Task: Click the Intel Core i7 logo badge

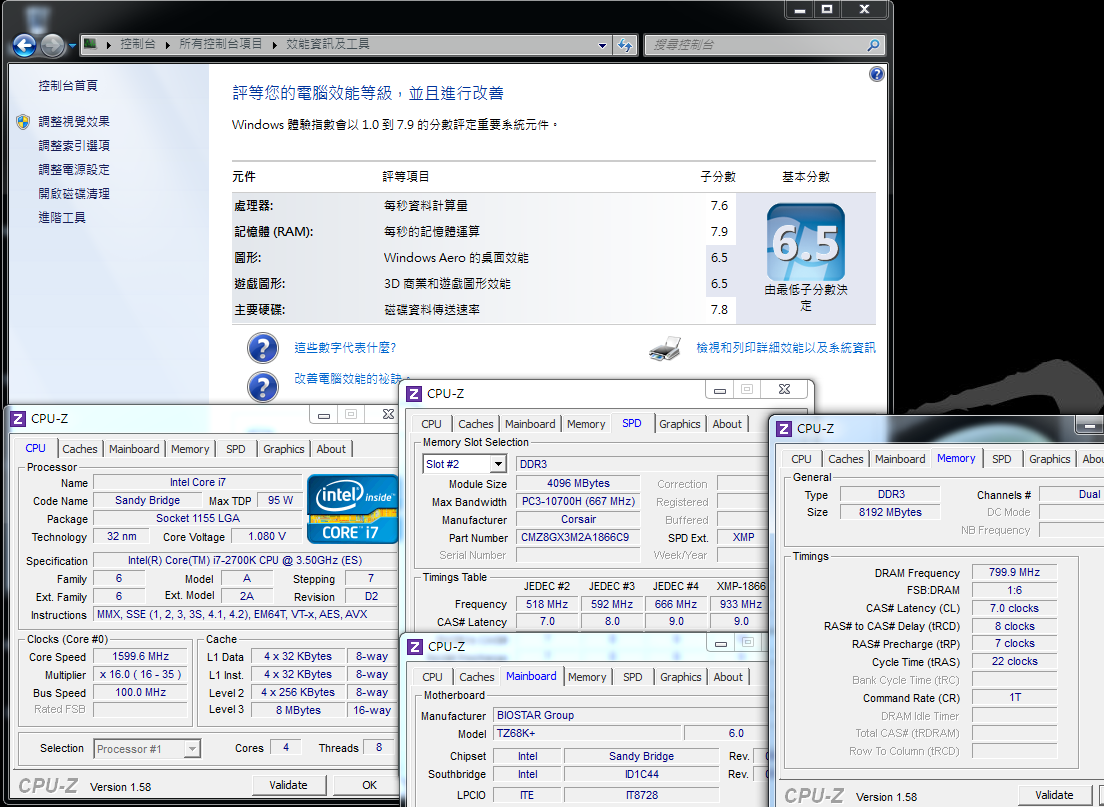Action: (353, 508)
